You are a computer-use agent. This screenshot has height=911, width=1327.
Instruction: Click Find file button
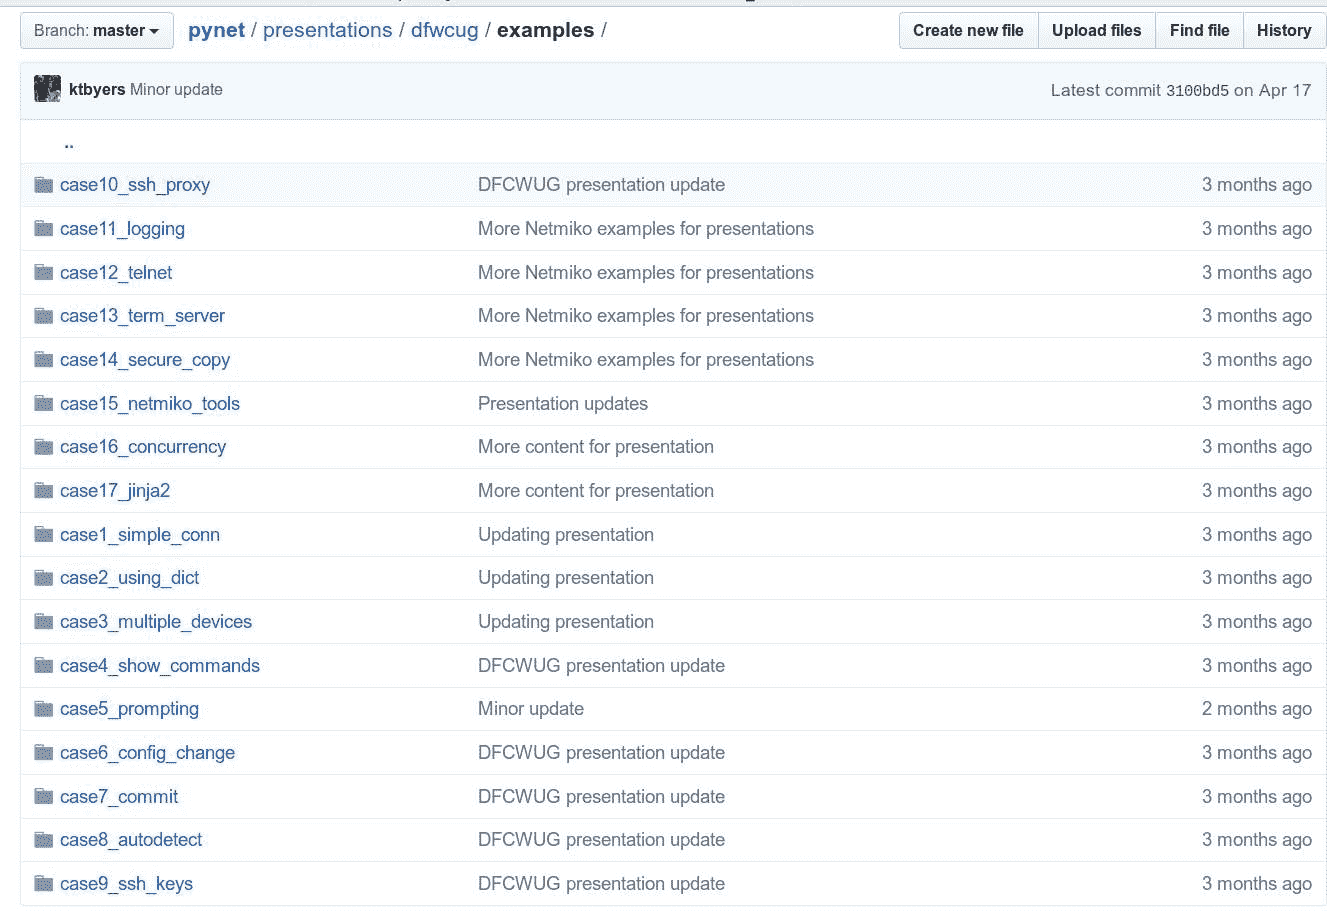pyautogui.click(x=1199, y=31)
